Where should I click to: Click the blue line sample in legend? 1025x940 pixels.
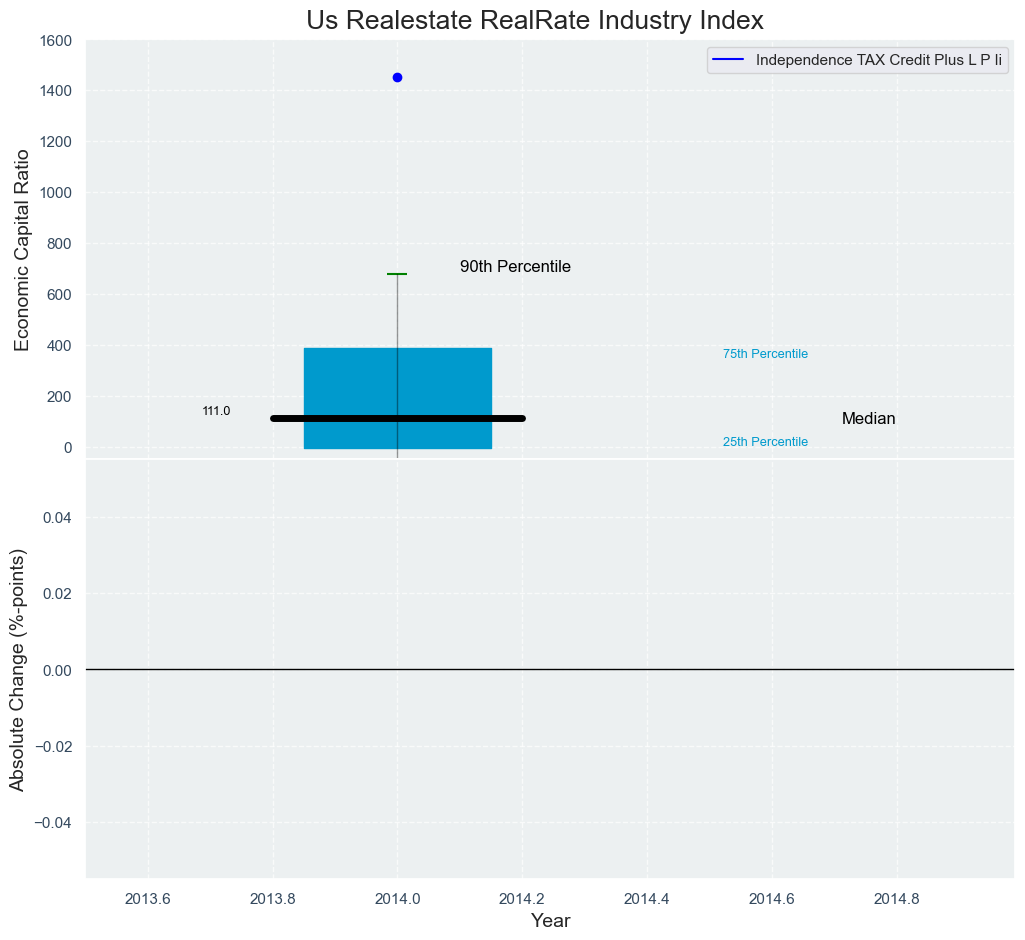[x=729, y=60]
